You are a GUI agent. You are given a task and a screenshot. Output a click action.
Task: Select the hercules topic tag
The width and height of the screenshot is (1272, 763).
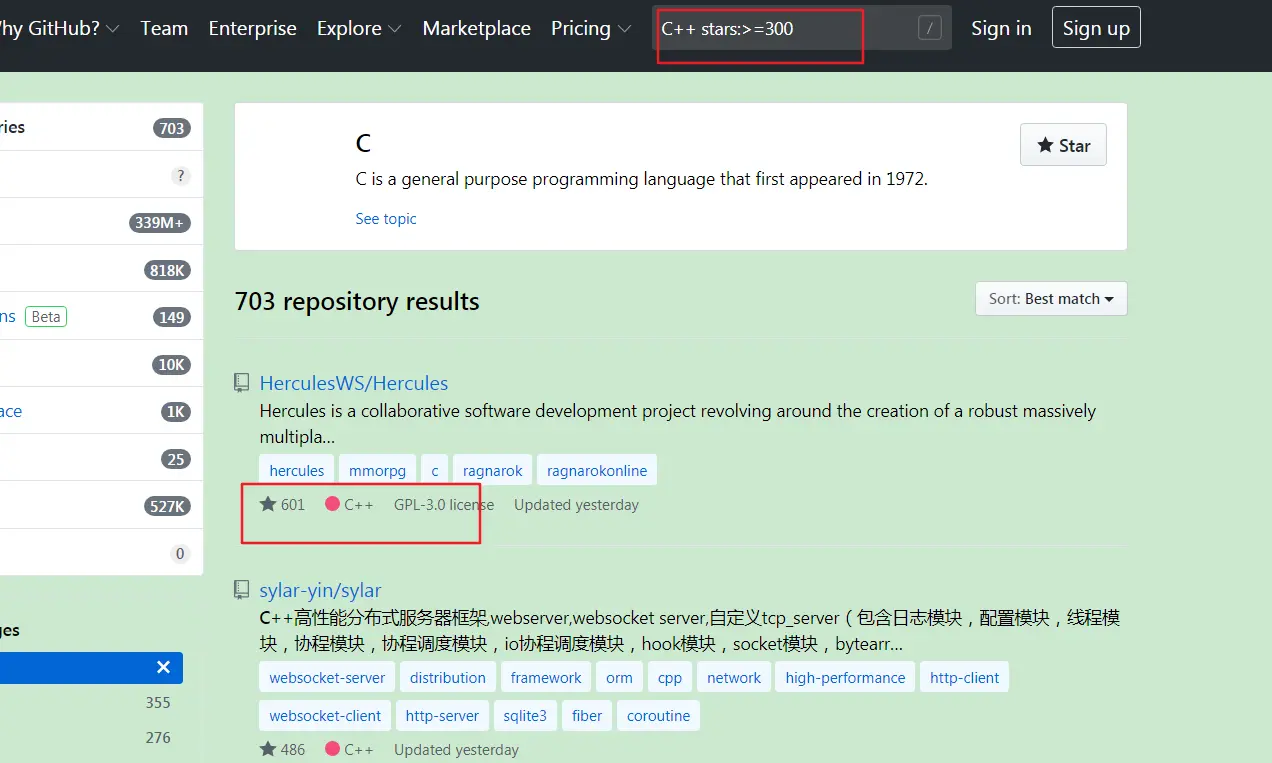(x=297, y=470)
